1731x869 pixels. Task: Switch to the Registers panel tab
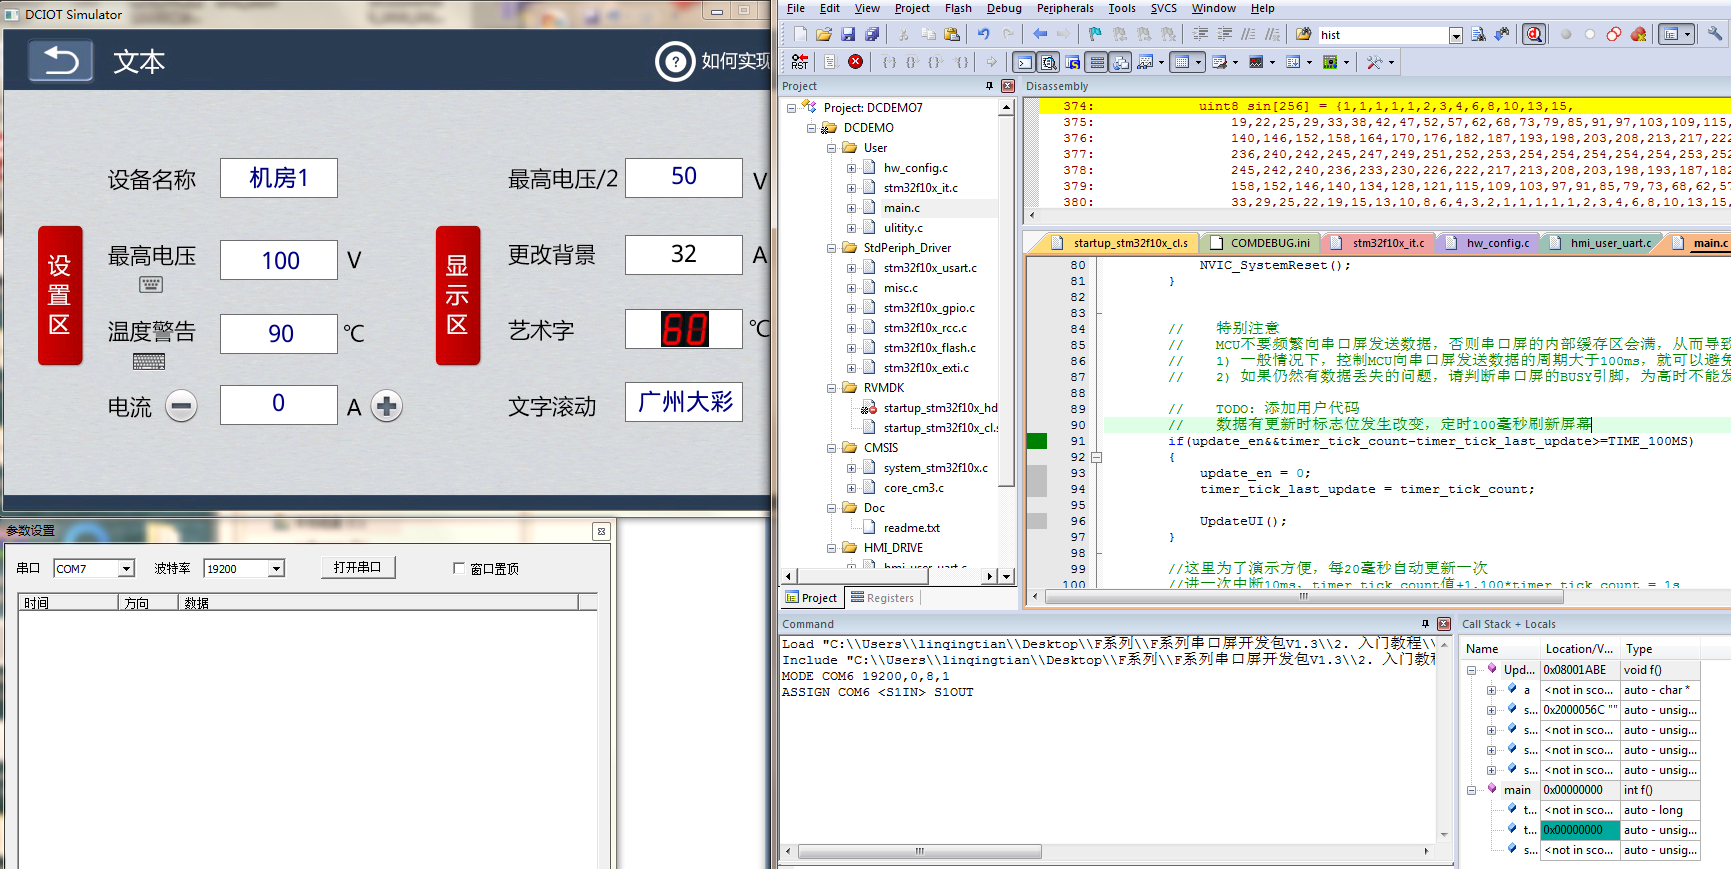[882, 598]
